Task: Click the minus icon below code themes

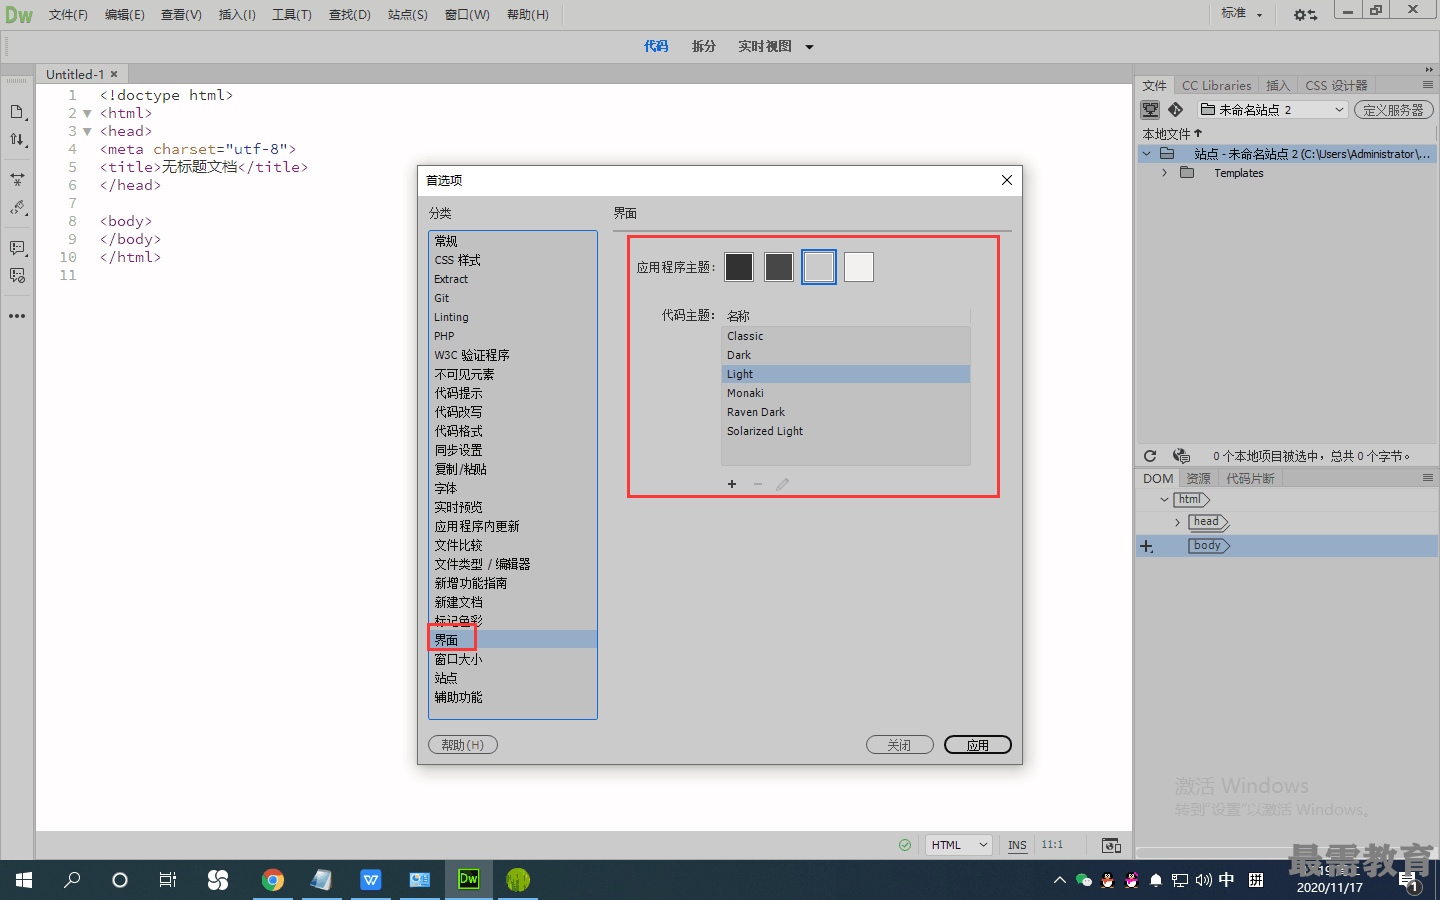Action: tap(758, 484)
